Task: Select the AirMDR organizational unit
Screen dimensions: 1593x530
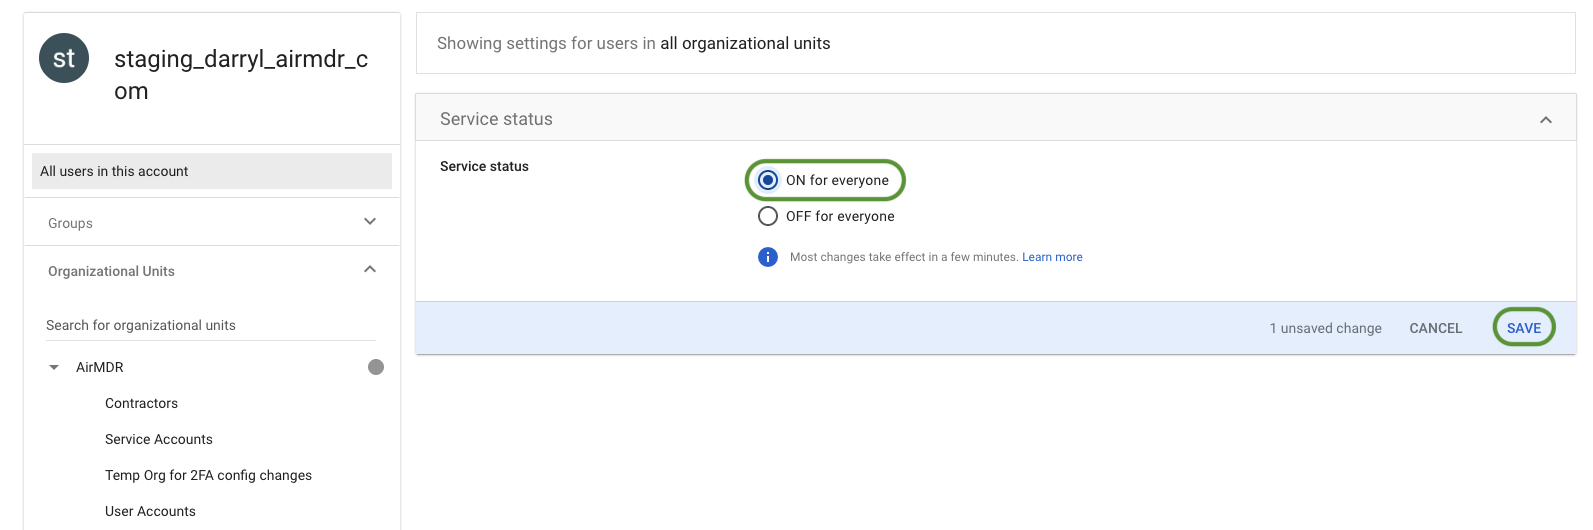Action: (100, 367)
